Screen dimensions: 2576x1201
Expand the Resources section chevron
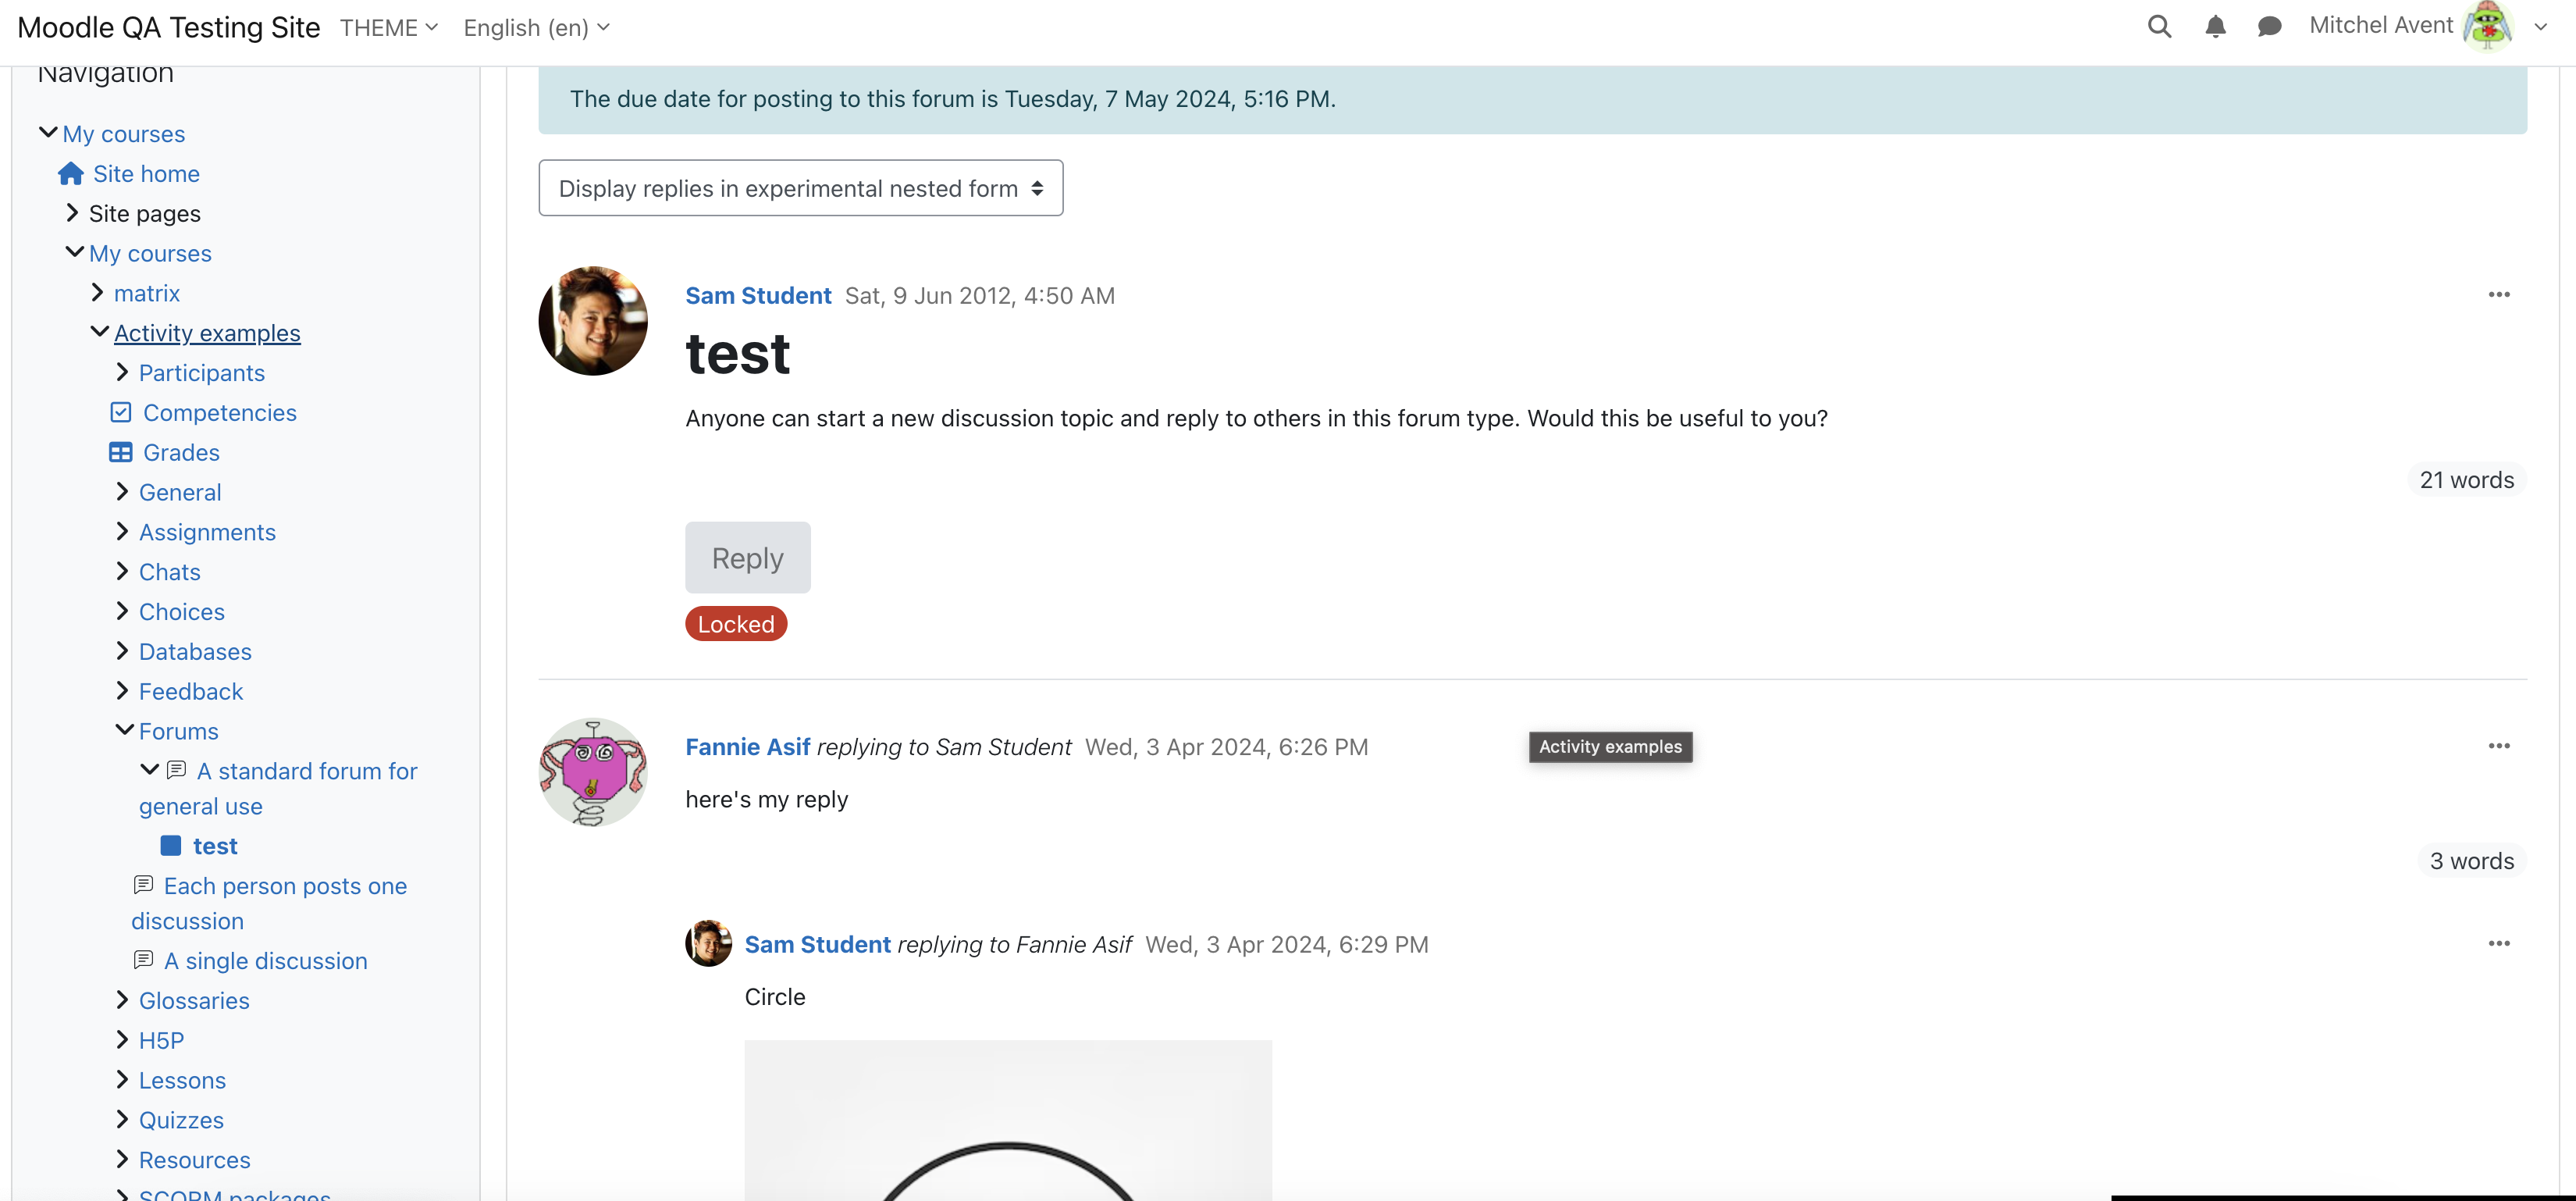pyautogui.click(x=122, y=1159)
